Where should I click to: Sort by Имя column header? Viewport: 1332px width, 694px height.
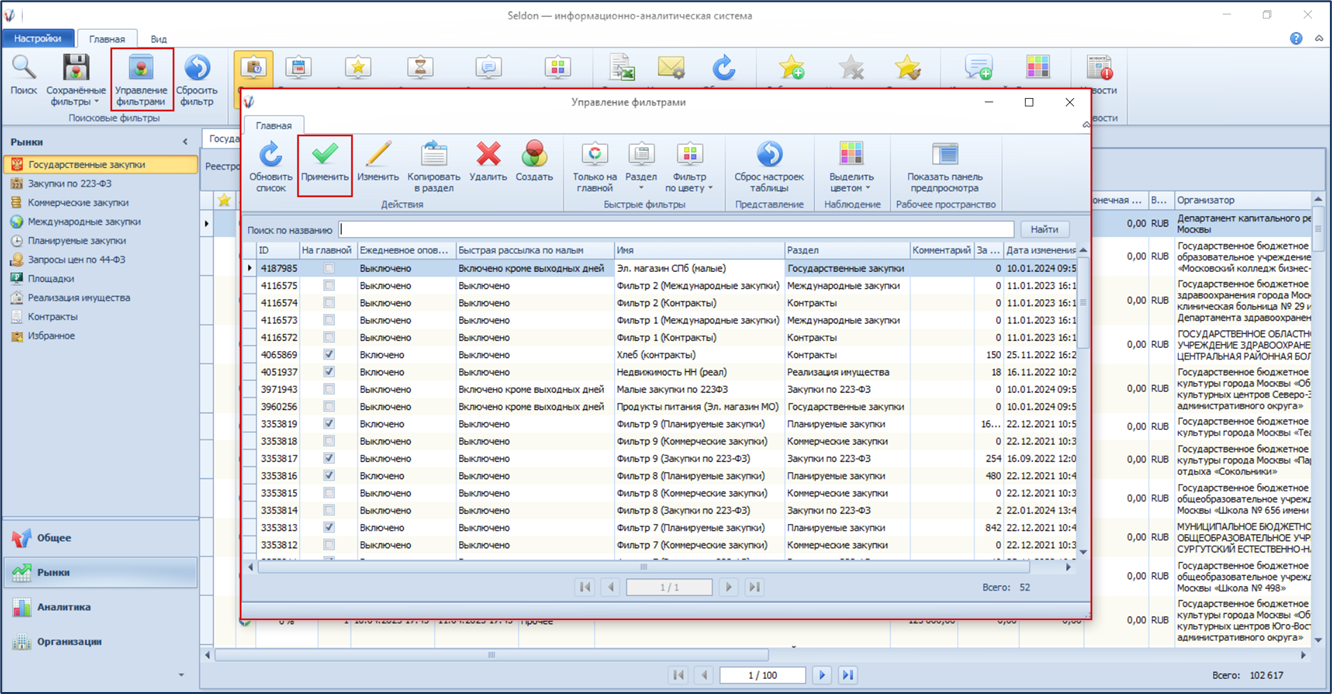698,250
